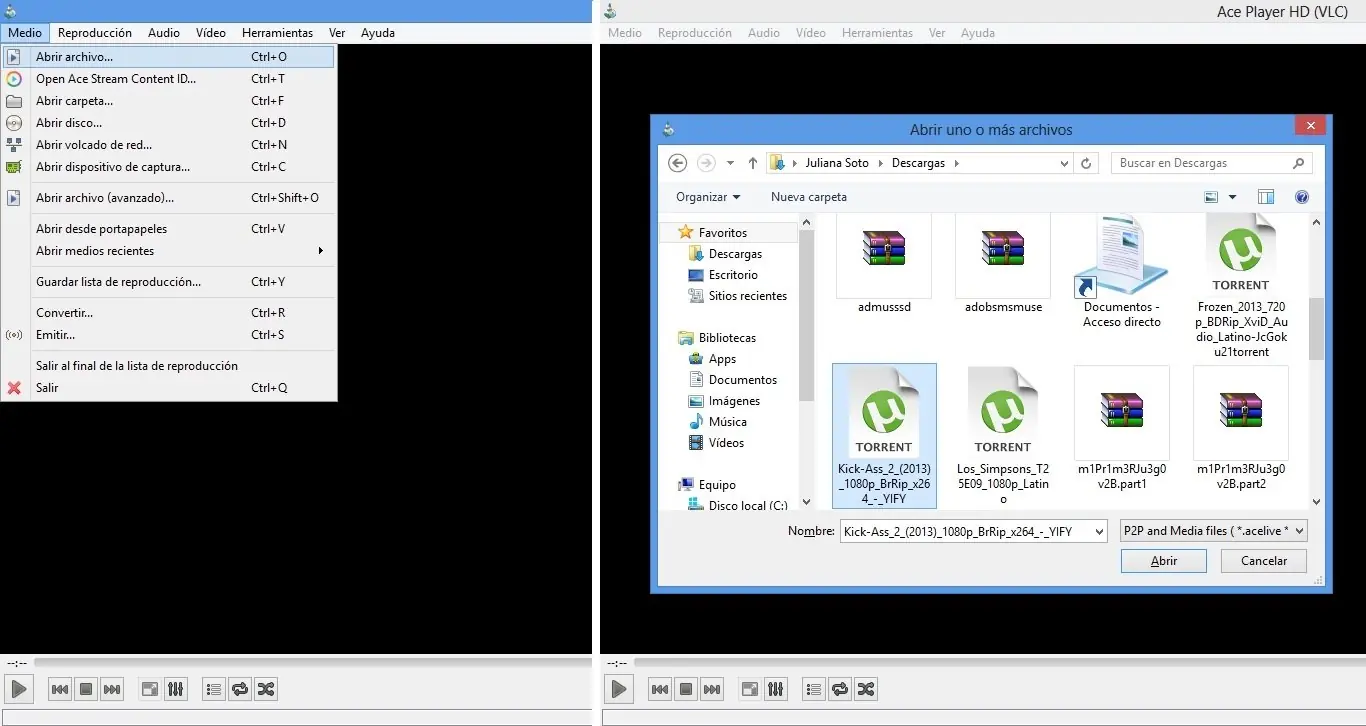The image size is (1366, 726).
Task: Expand the view options dropdown arrow
Action: pyautogui.click(x=1232, y=197)
